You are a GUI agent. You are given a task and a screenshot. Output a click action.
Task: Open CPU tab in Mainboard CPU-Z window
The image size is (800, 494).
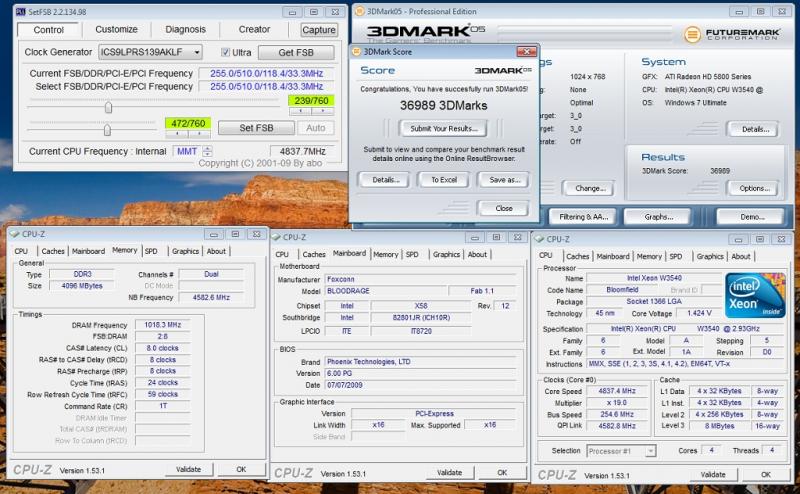282,254
